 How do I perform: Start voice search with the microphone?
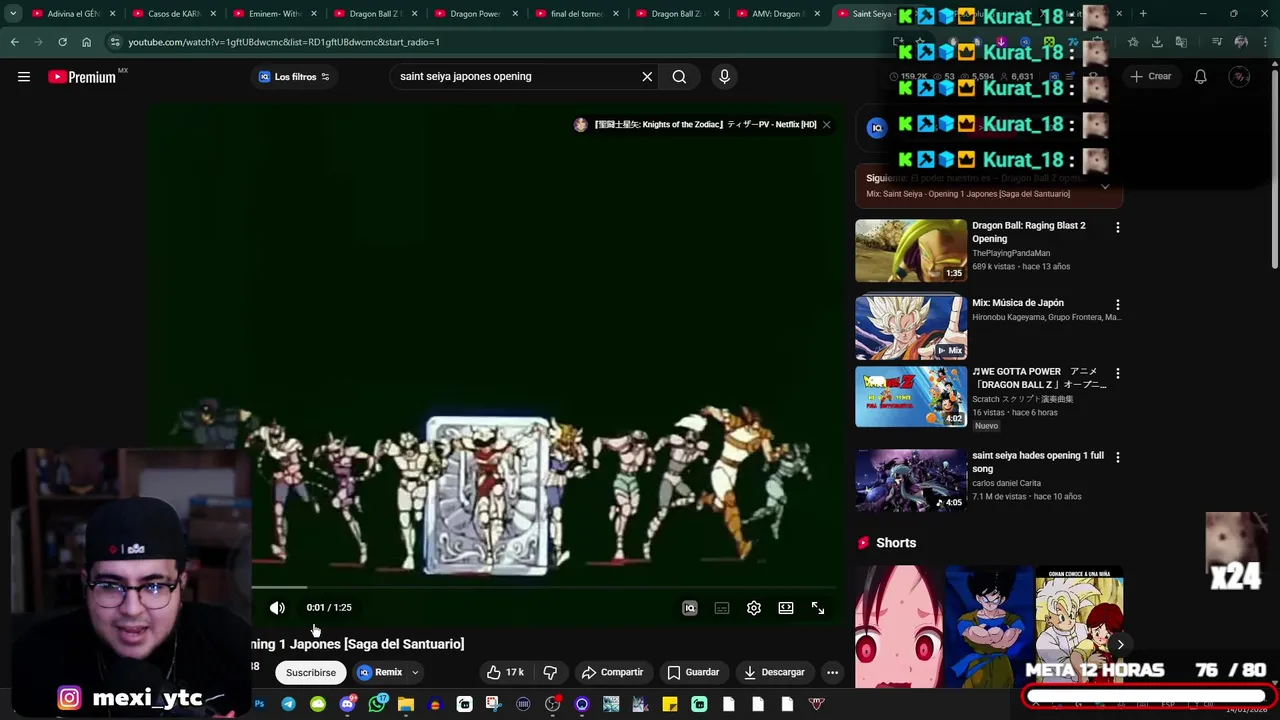coord(725,77)
